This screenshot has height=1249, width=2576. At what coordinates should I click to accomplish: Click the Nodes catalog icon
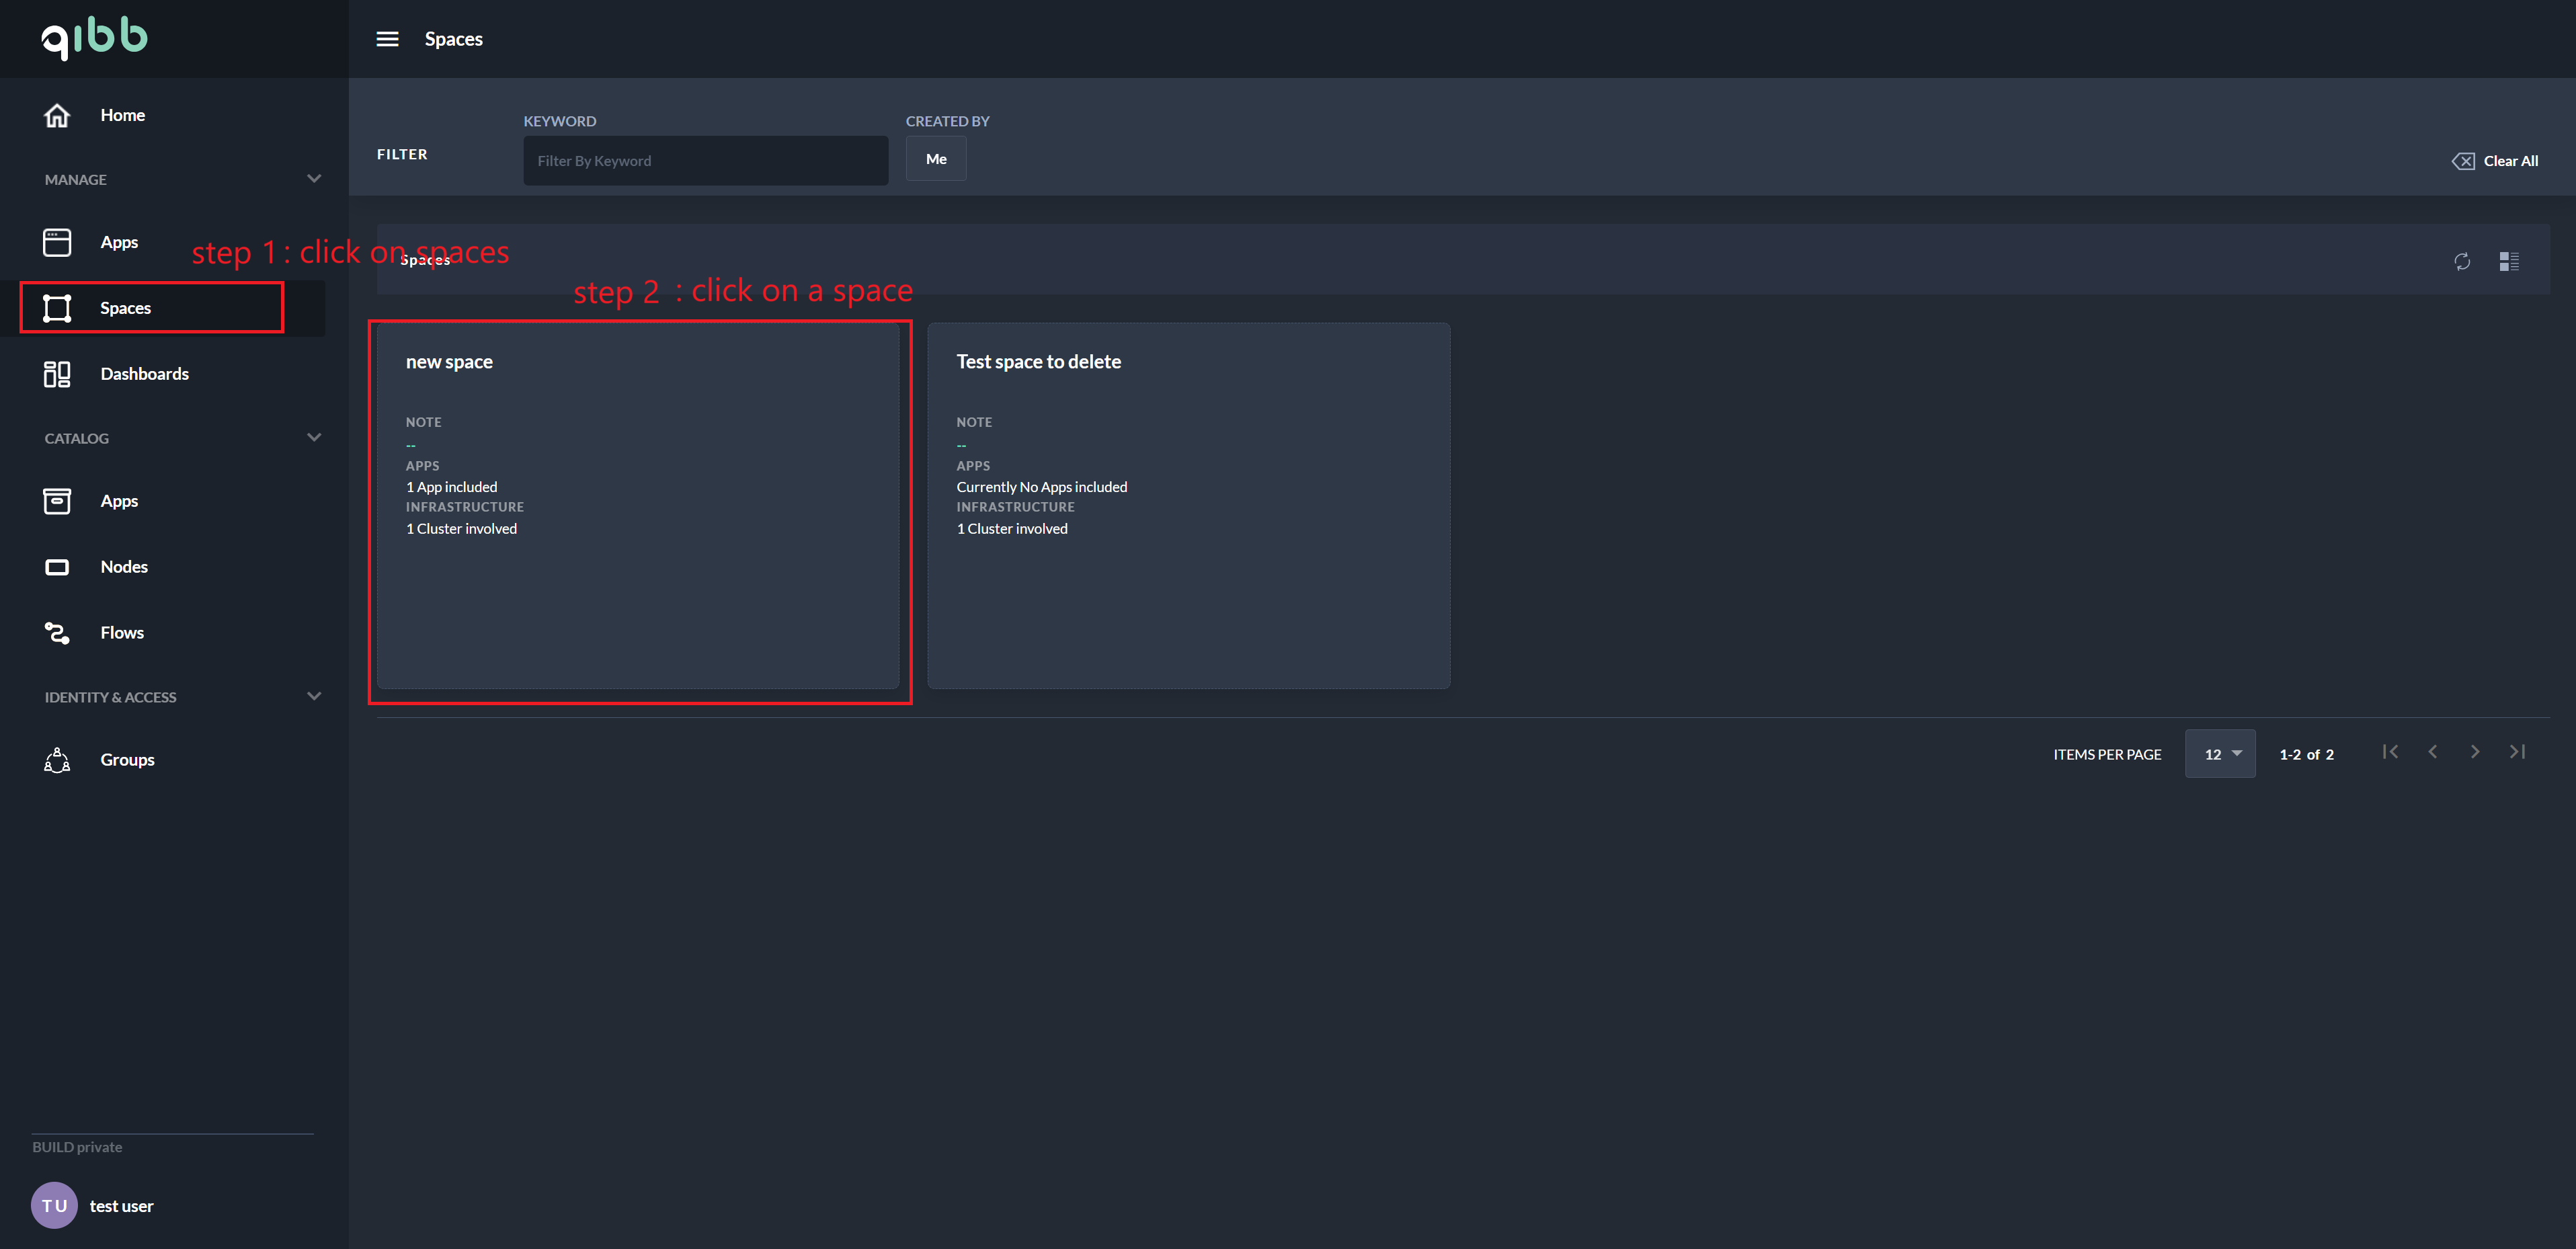click(x=57, y=567)
